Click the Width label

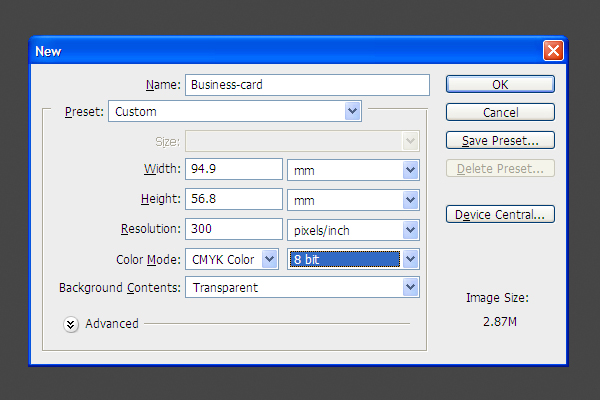click(162, 168)
